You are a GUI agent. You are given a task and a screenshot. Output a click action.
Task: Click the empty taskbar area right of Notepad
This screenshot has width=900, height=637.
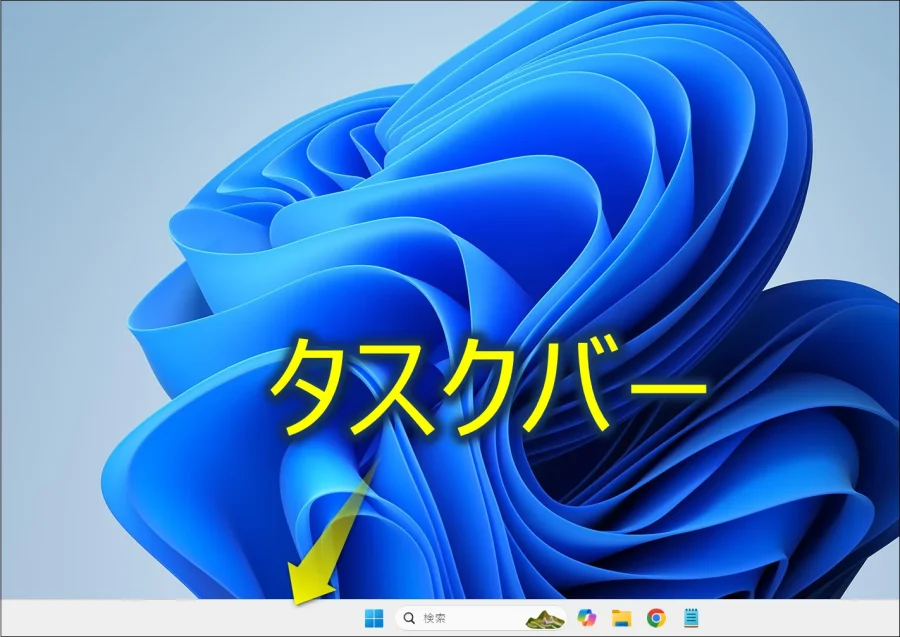[800, 618]
